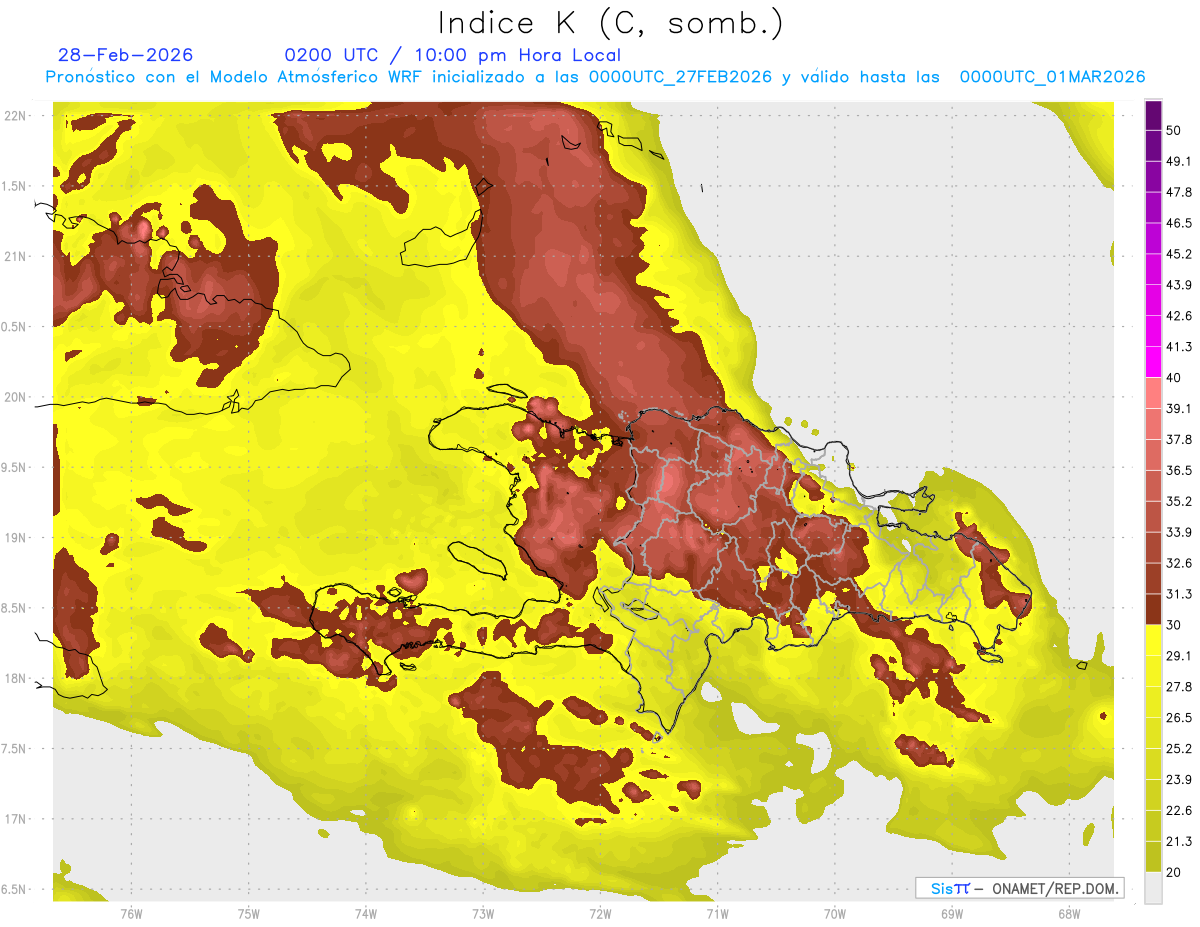Image resolution: width=1200 pixels, height=927 pixels.
Task: Click the "22N" latitude label
Action: (15, 116)
